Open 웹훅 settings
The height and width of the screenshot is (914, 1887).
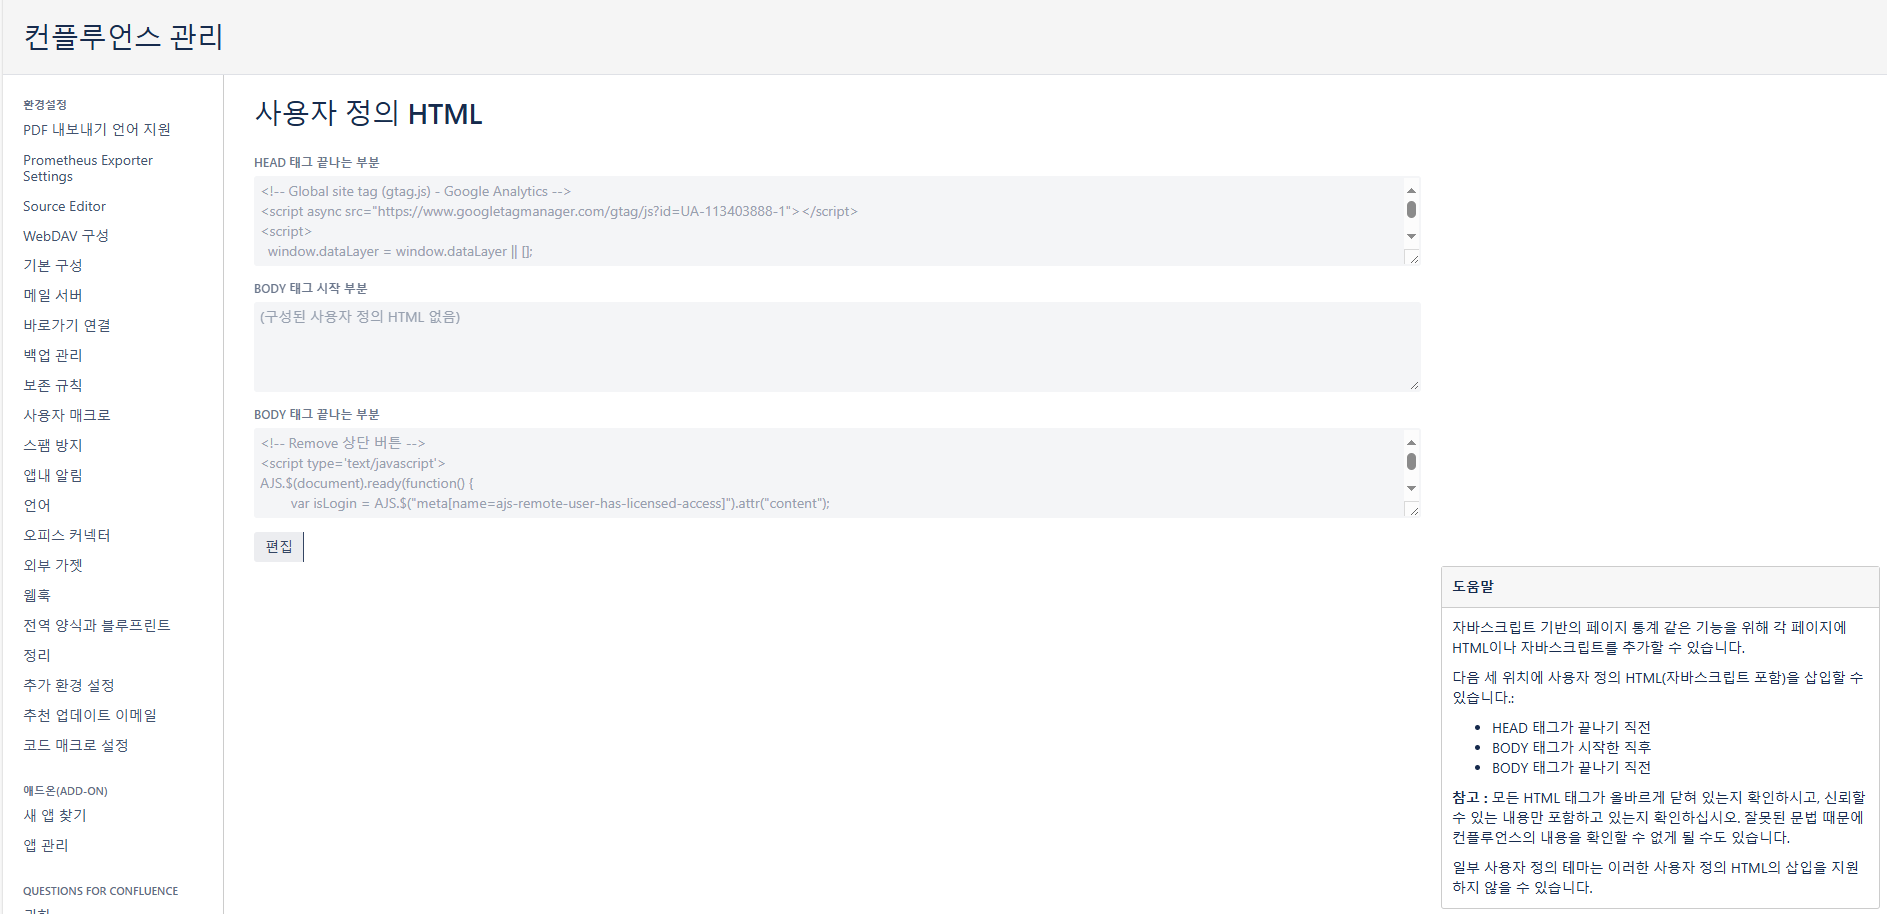pos(37,596)
